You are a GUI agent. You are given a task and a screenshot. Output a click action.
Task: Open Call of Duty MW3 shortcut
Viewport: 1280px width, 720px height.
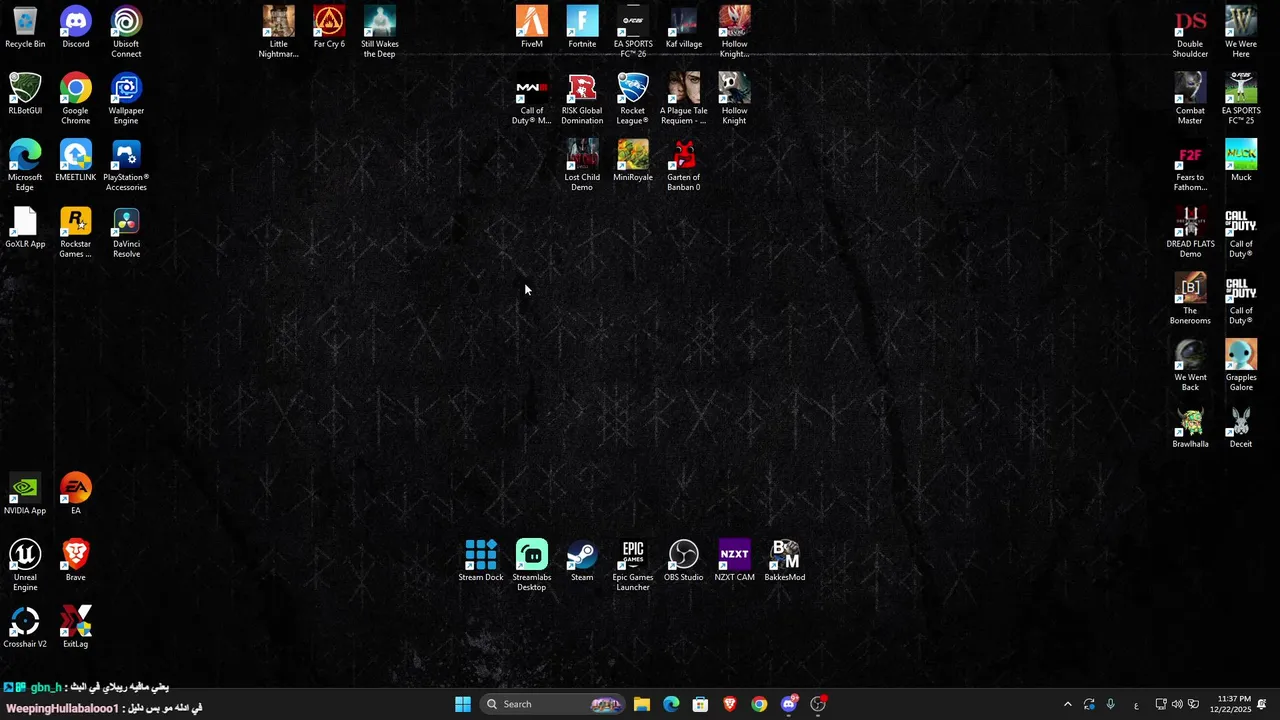(x=532, y=99)
